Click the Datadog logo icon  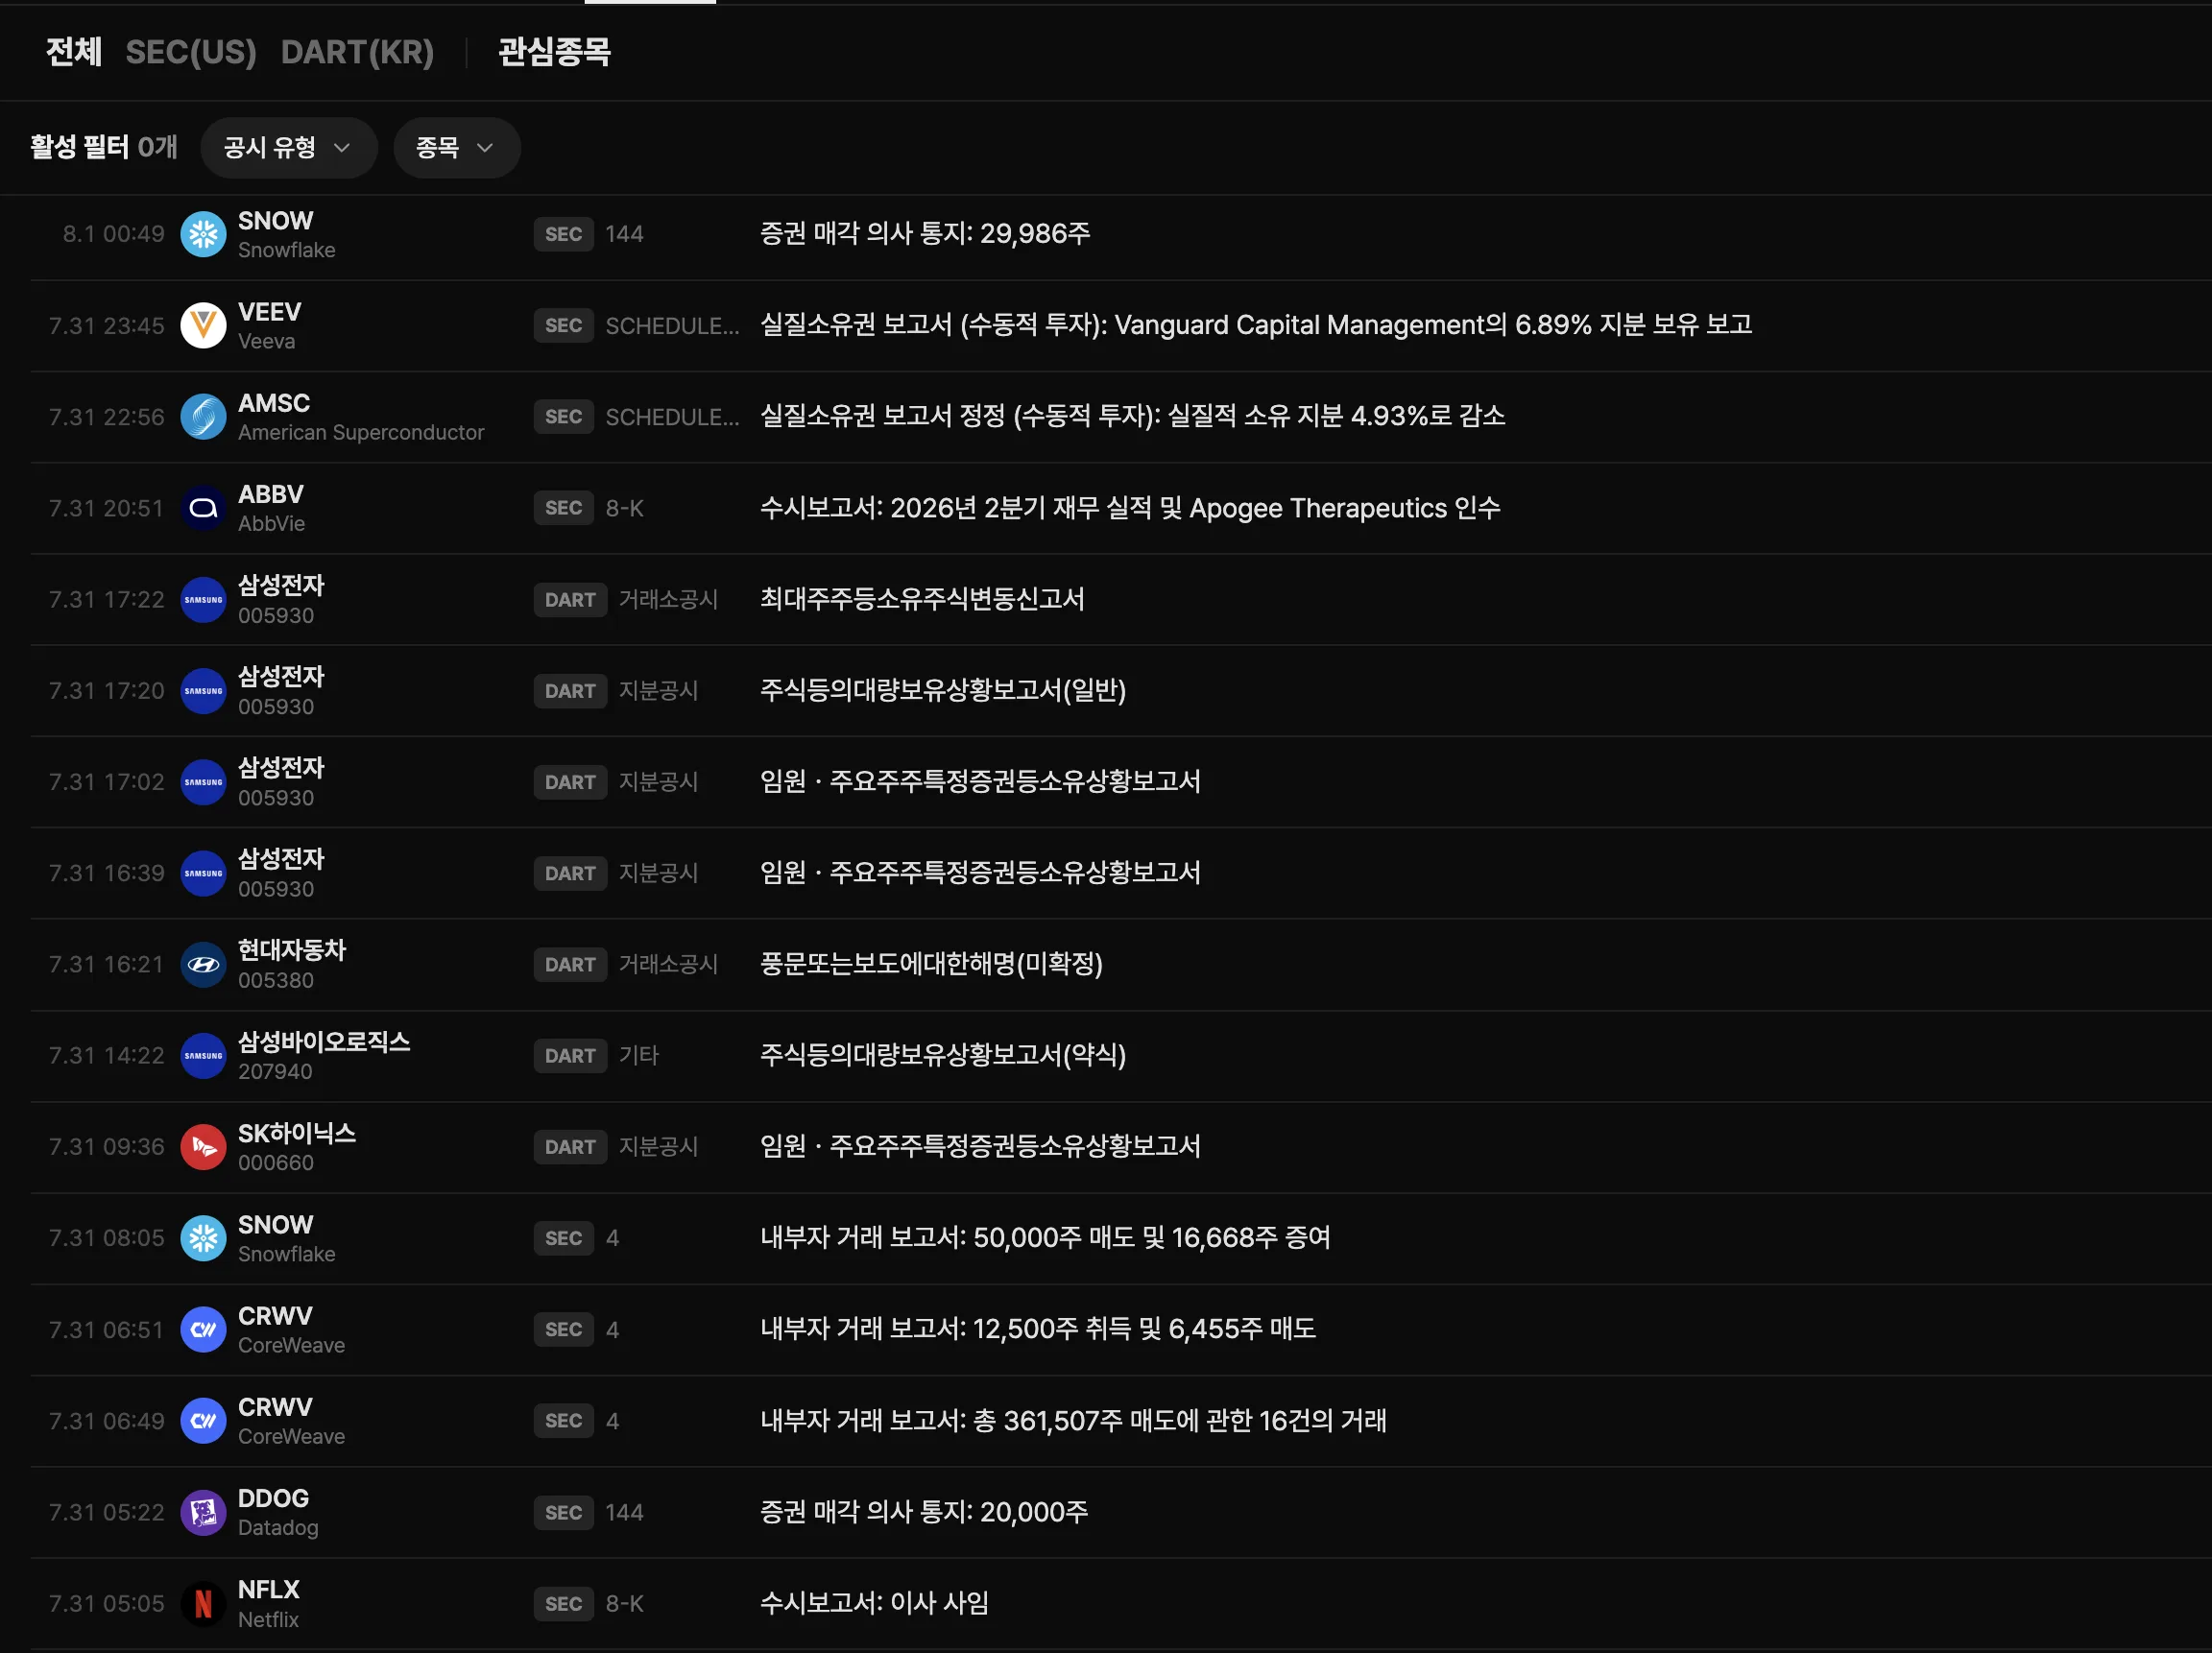point(203,1512)
